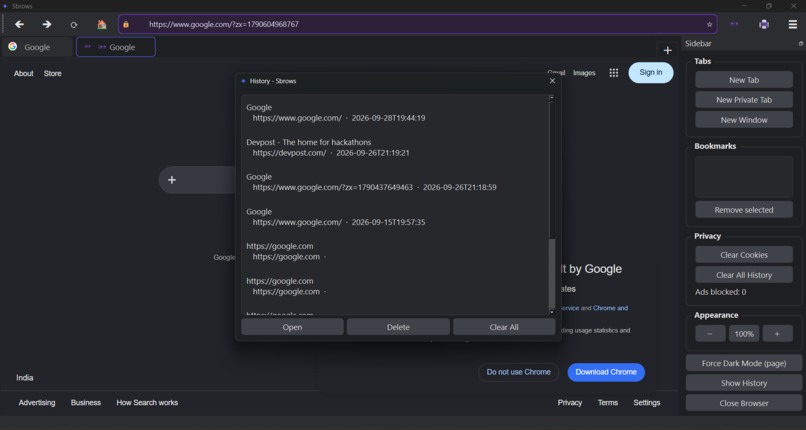Go back with the left arrow icon

[20, 24]
